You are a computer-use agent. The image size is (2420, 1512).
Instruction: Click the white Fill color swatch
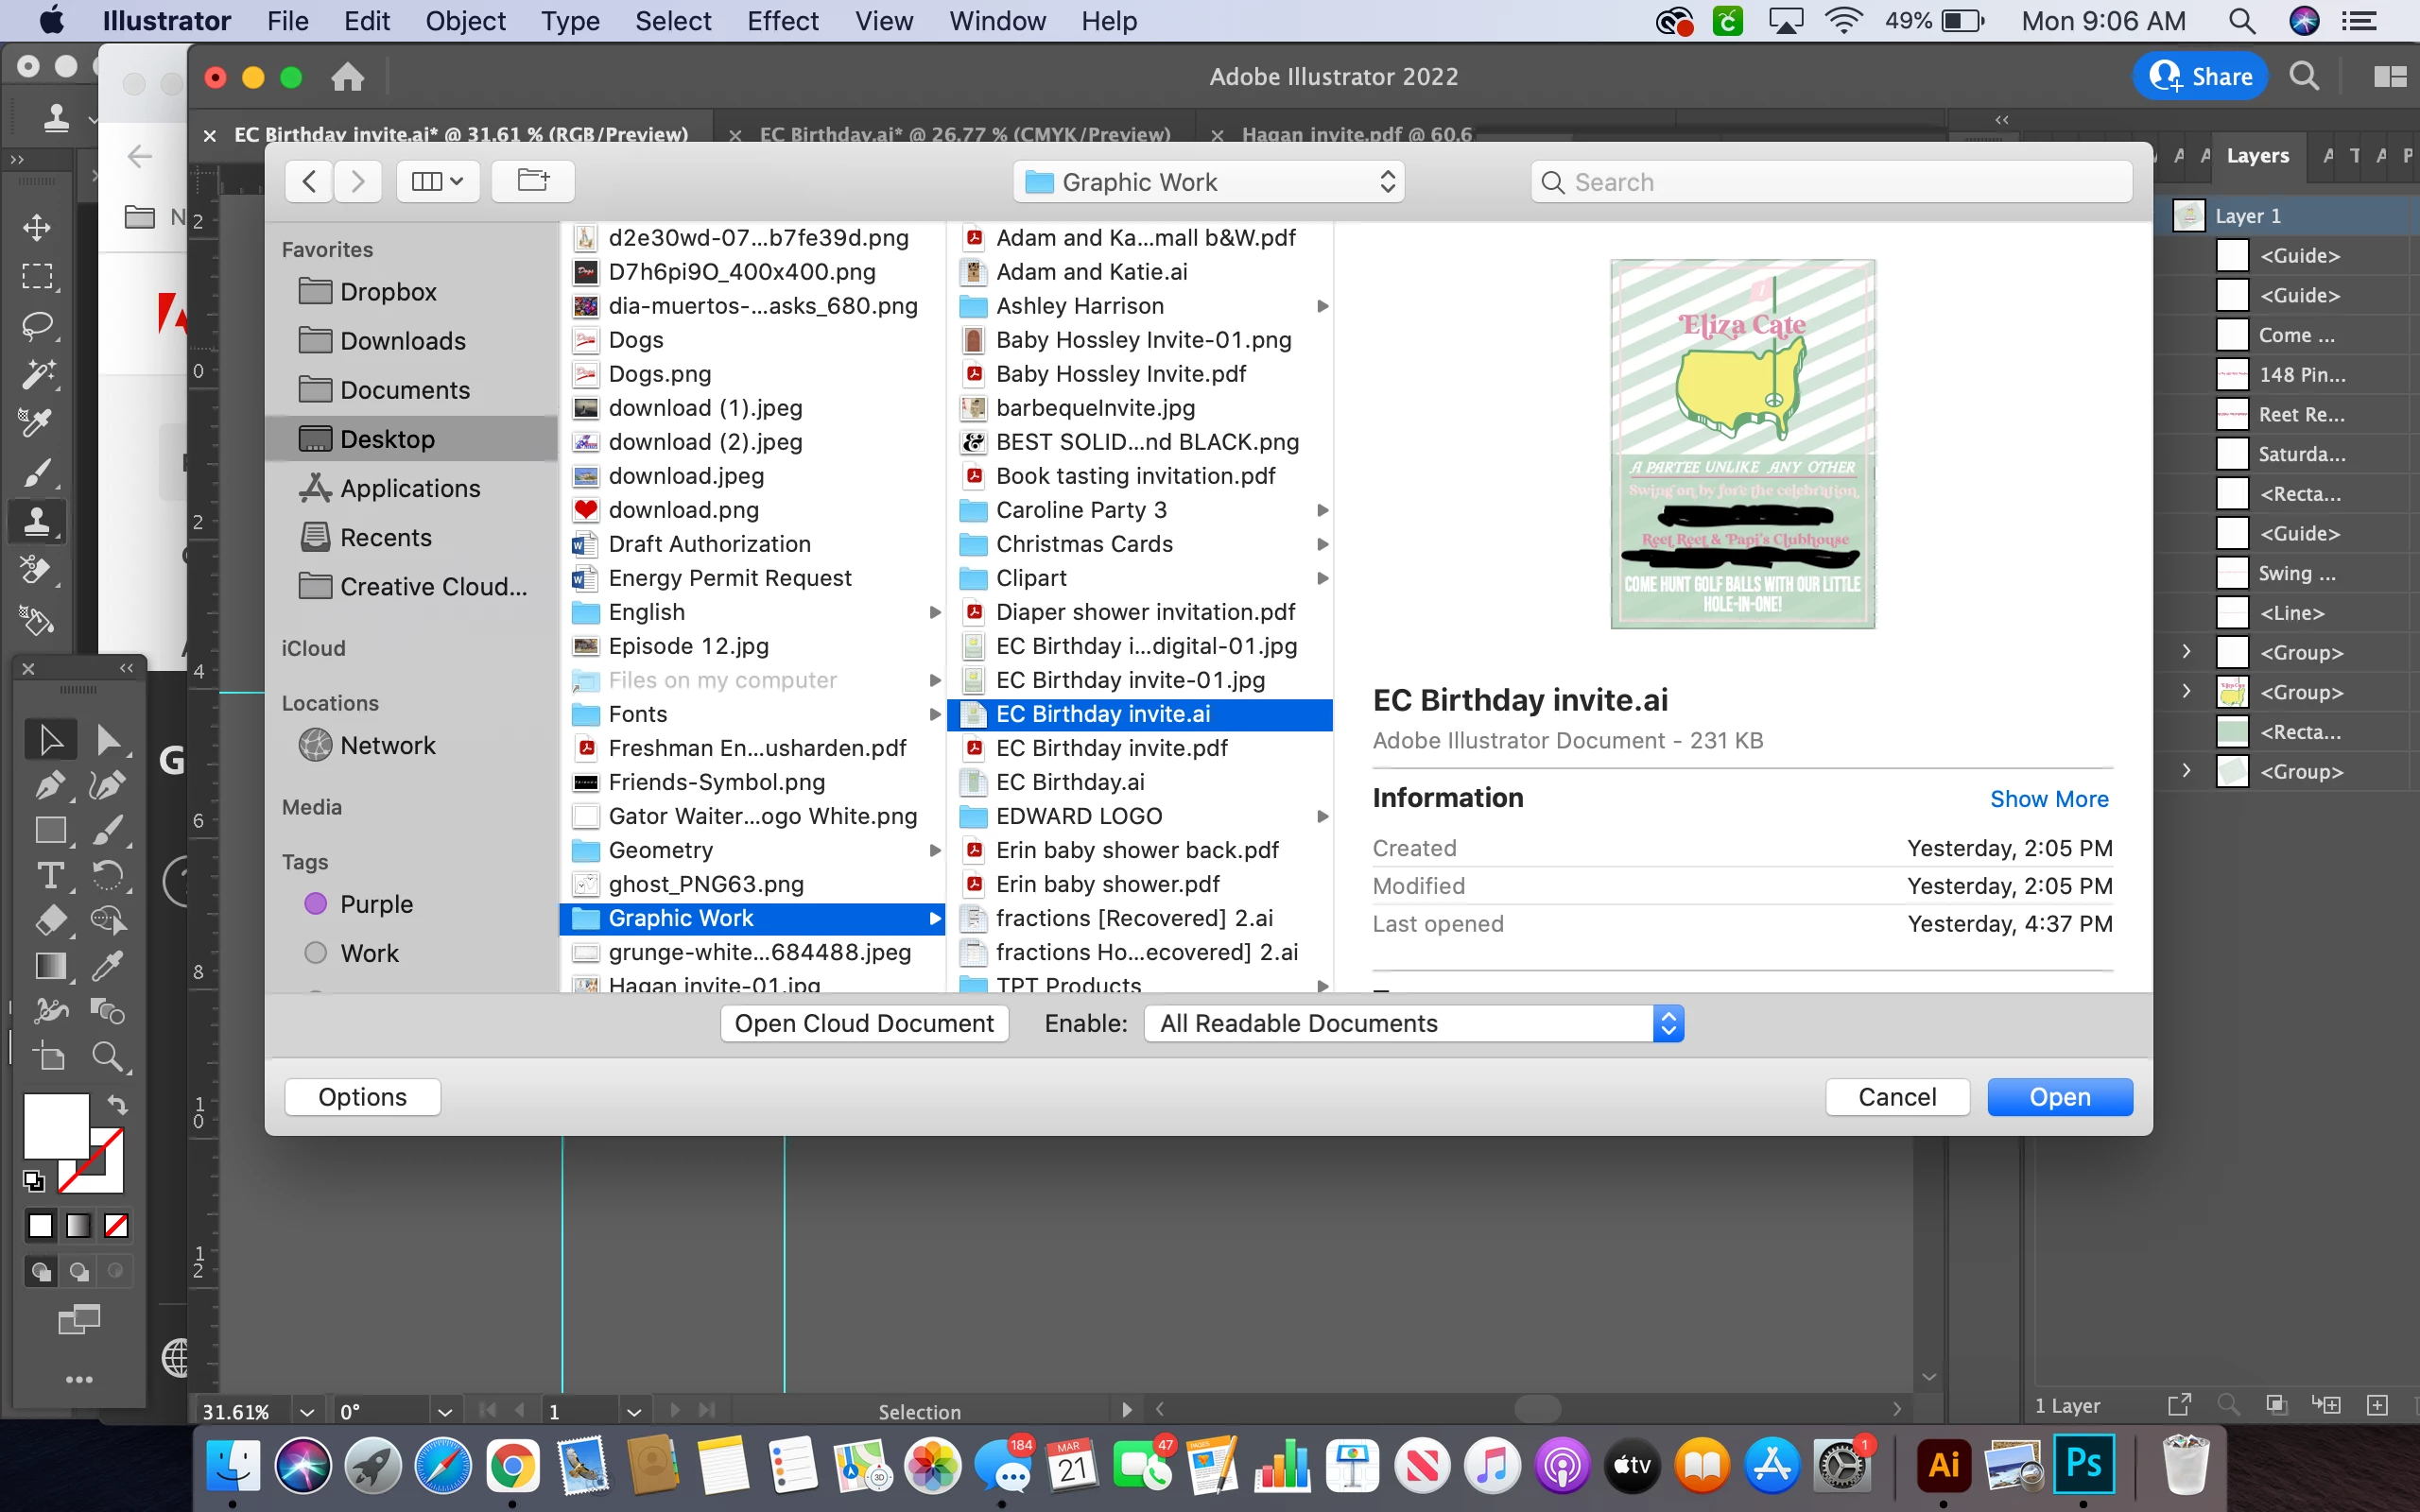pos(56,1126)
